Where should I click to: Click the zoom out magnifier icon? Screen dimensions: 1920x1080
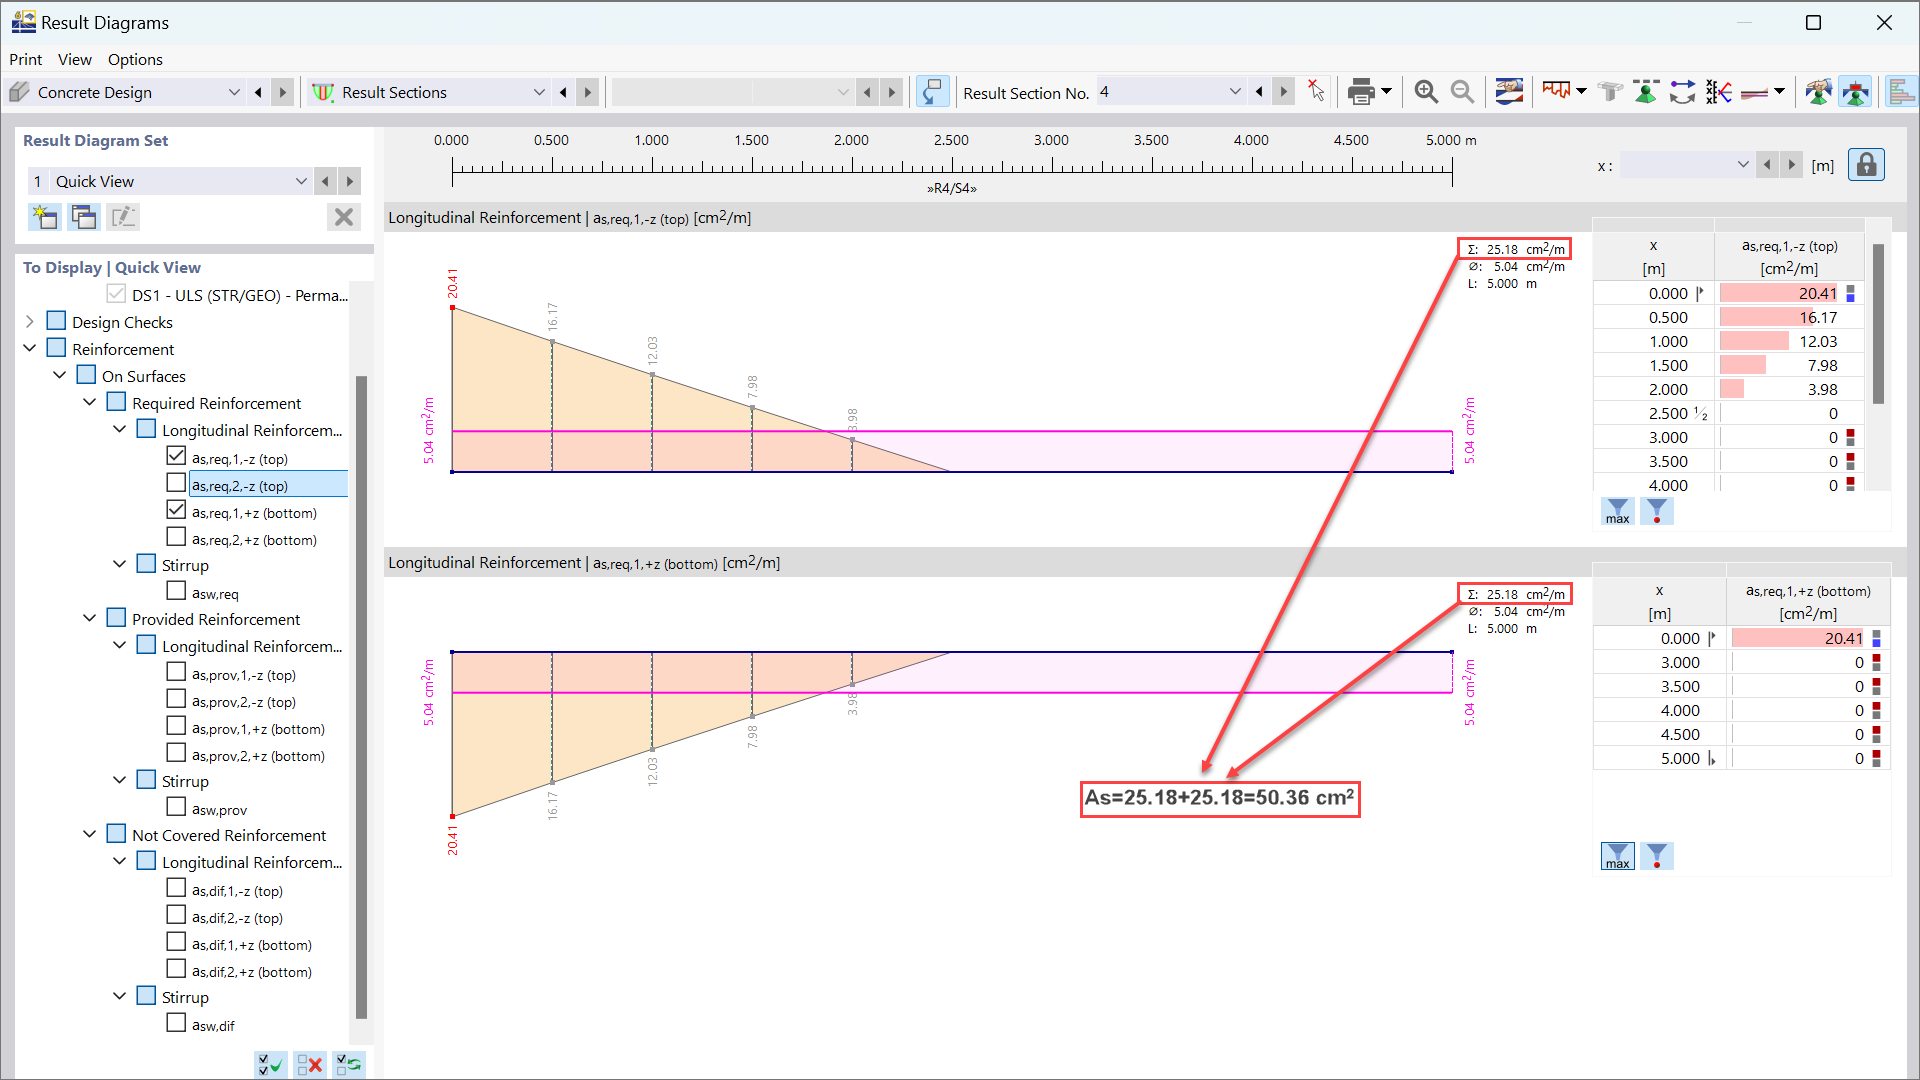click(x=1462, y=92)
